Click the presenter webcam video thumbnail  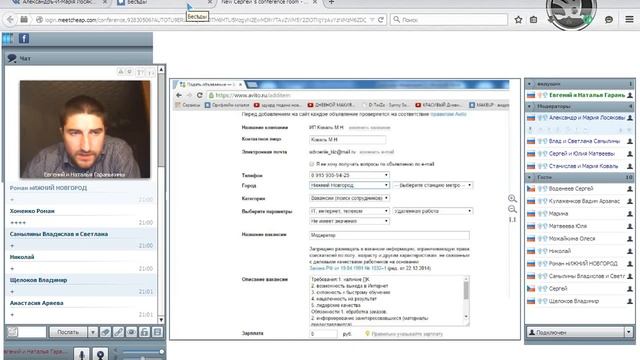pyautogui.click(x=85, y=129)
